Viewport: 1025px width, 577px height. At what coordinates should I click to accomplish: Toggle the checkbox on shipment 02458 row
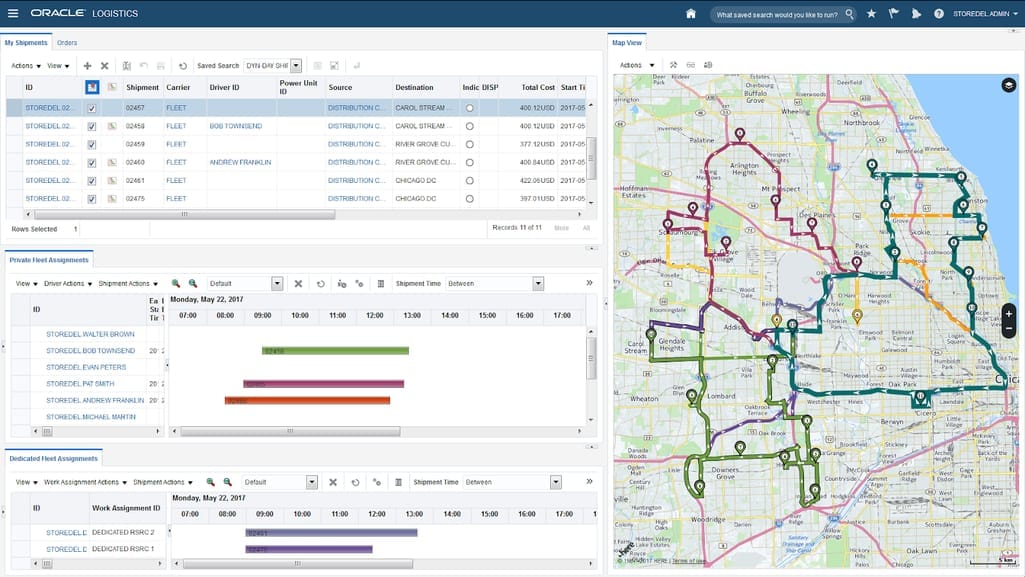tap(92, 126)
